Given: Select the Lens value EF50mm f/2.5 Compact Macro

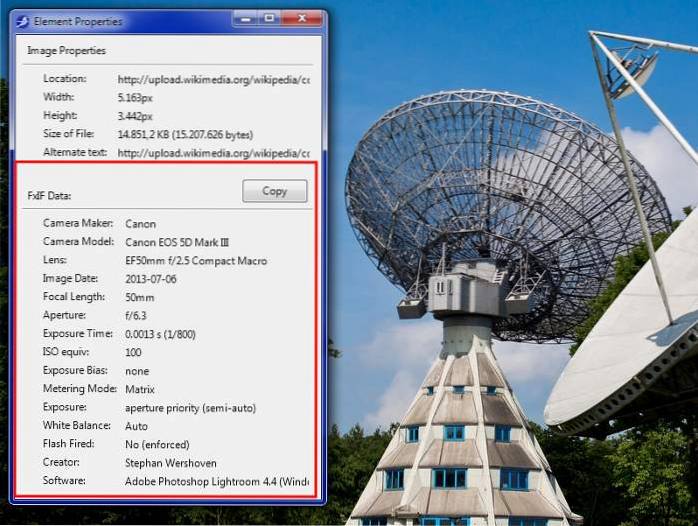Looking at the screenshot, I should (x=195, y=261).
